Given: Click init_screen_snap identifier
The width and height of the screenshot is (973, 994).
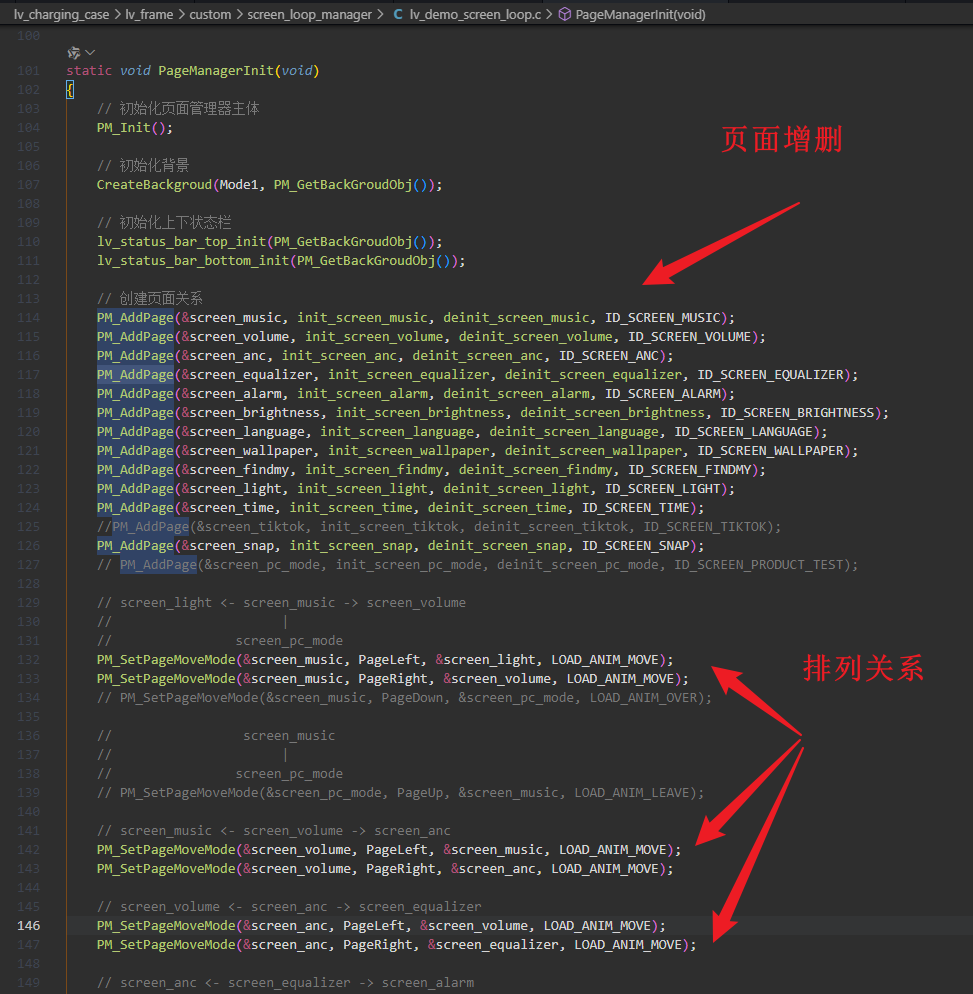Looking at the screenshot, I should [x=351, y=546].
